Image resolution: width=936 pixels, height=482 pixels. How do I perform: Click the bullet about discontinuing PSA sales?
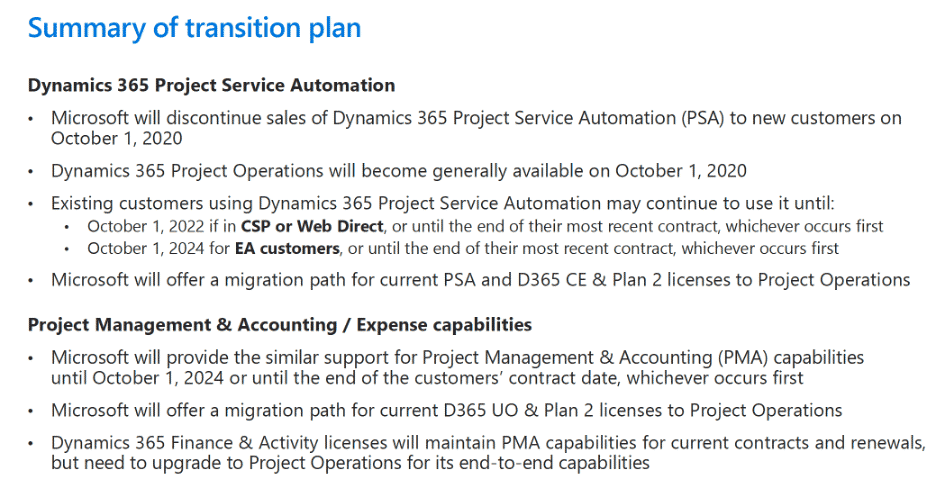[x=476, y=128]
